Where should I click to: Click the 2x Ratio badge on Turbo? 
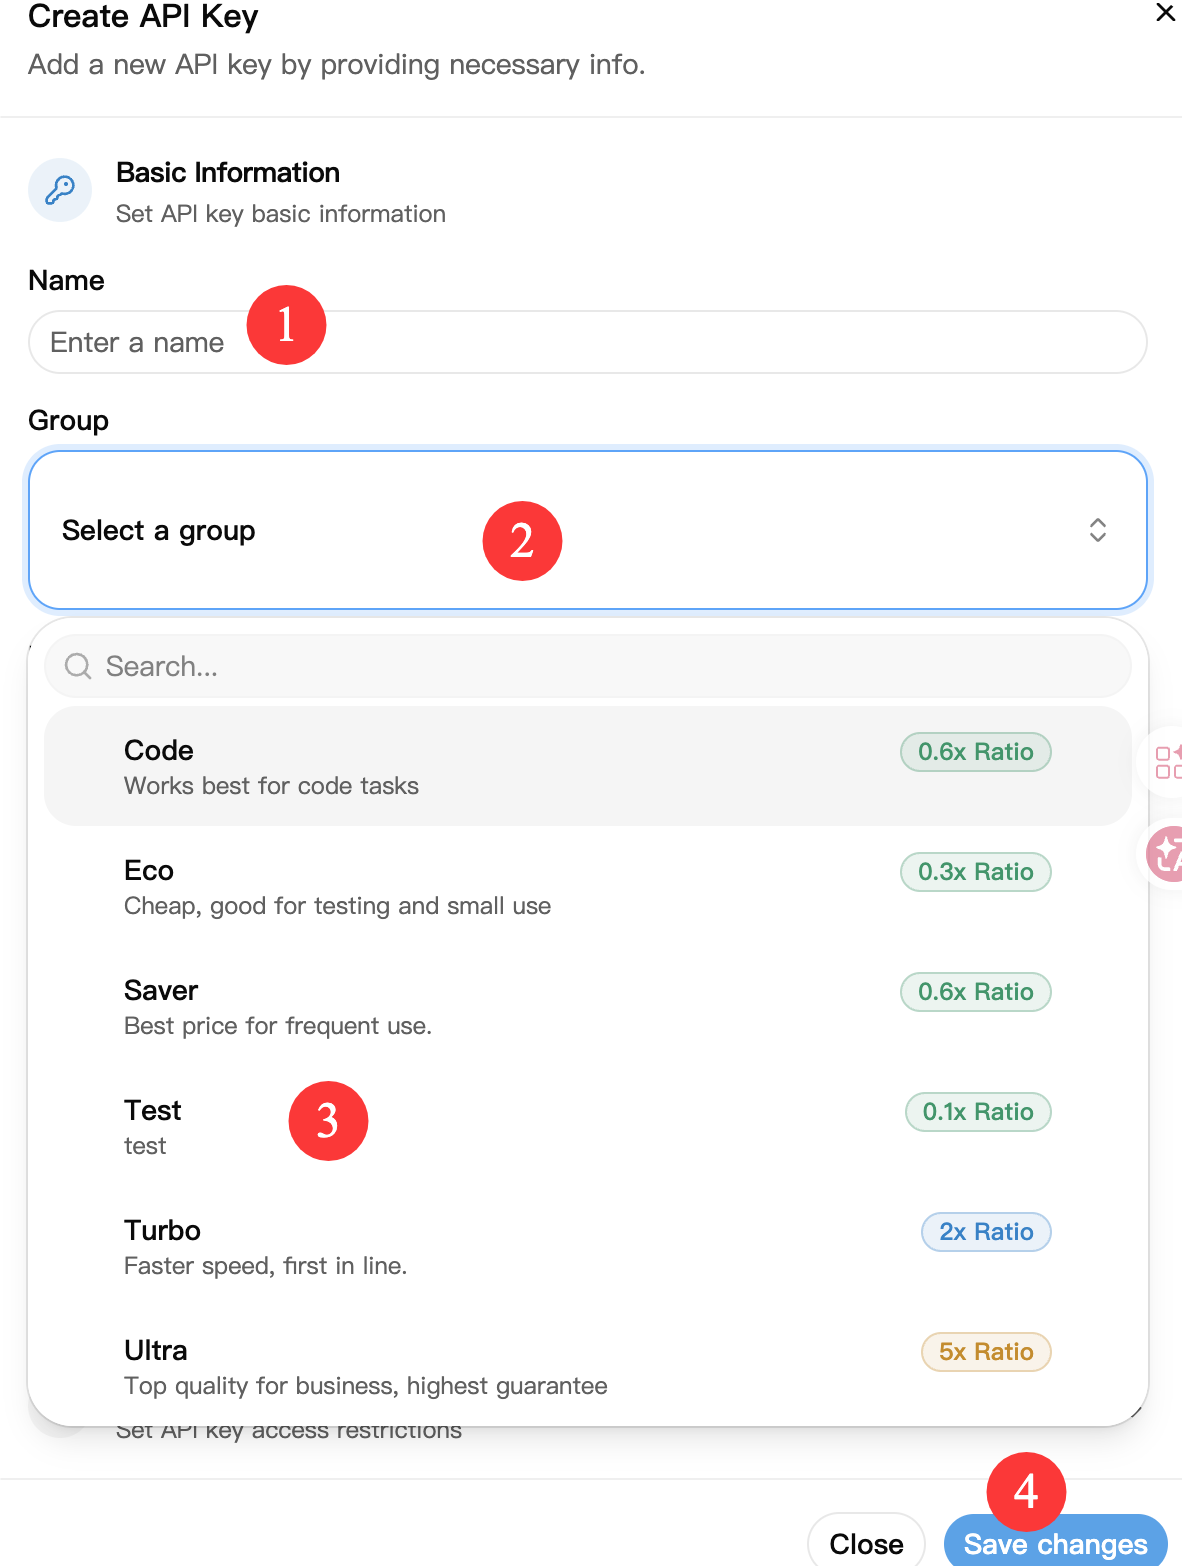(x=986, y=1232)
